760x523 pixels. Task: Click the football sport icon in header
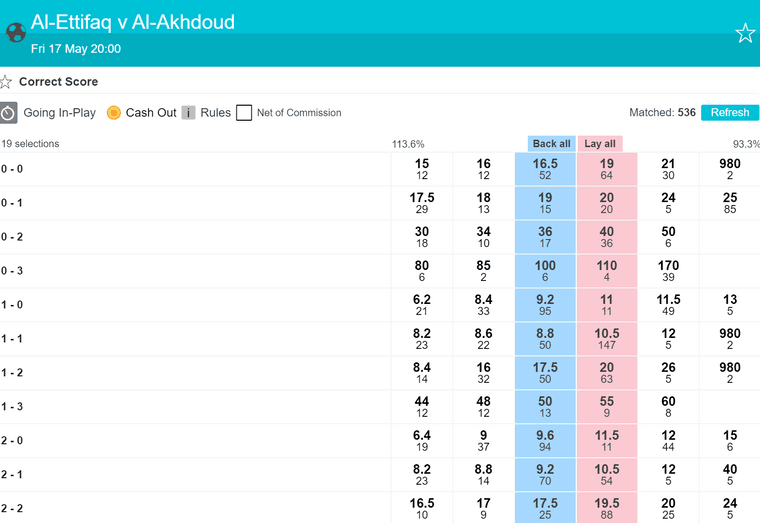(16, 32)
